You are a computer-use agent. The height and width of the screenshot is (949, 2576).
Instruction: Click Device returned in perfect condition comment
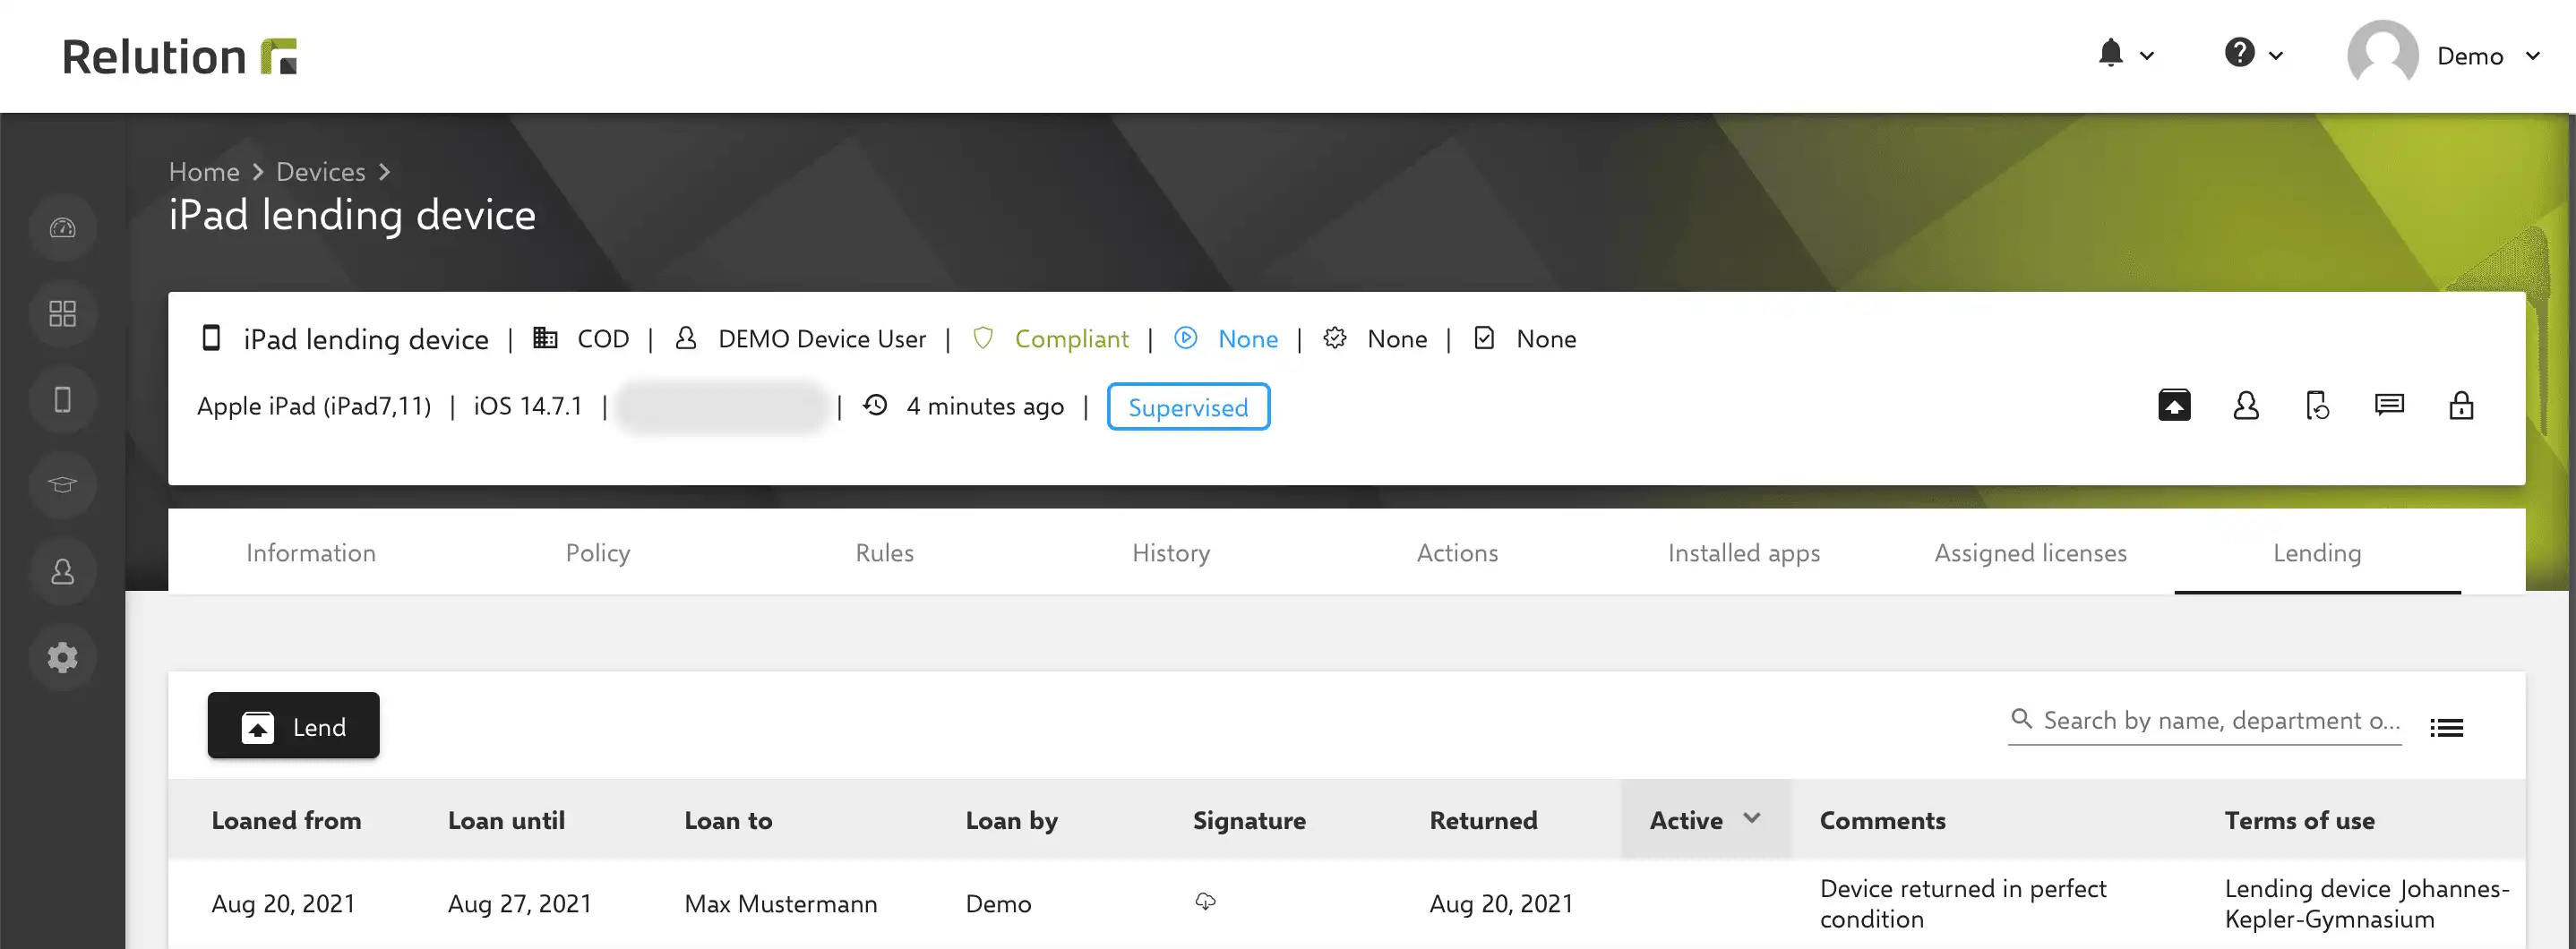[x=1962, y=904]
